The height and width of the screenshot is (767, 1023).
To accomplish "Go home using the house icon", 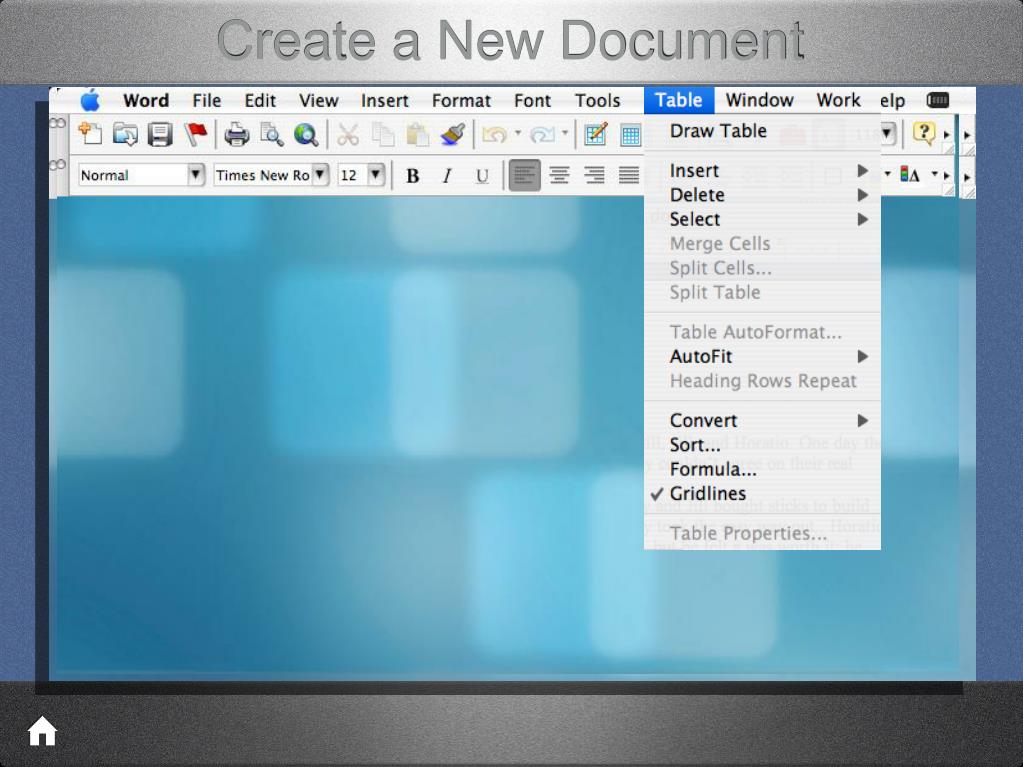I will (42, 730).
